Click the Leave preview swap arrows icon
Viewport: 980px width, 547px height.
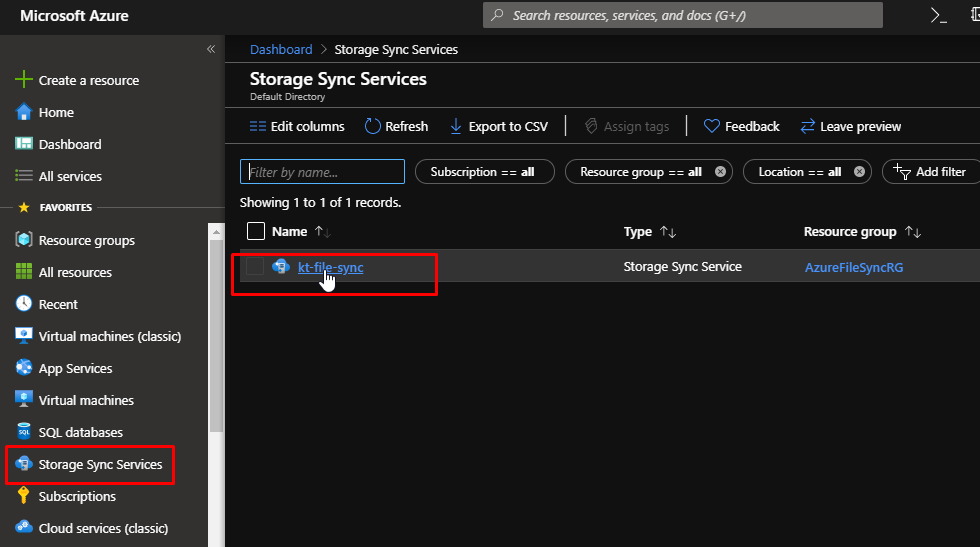coord(808,126)
